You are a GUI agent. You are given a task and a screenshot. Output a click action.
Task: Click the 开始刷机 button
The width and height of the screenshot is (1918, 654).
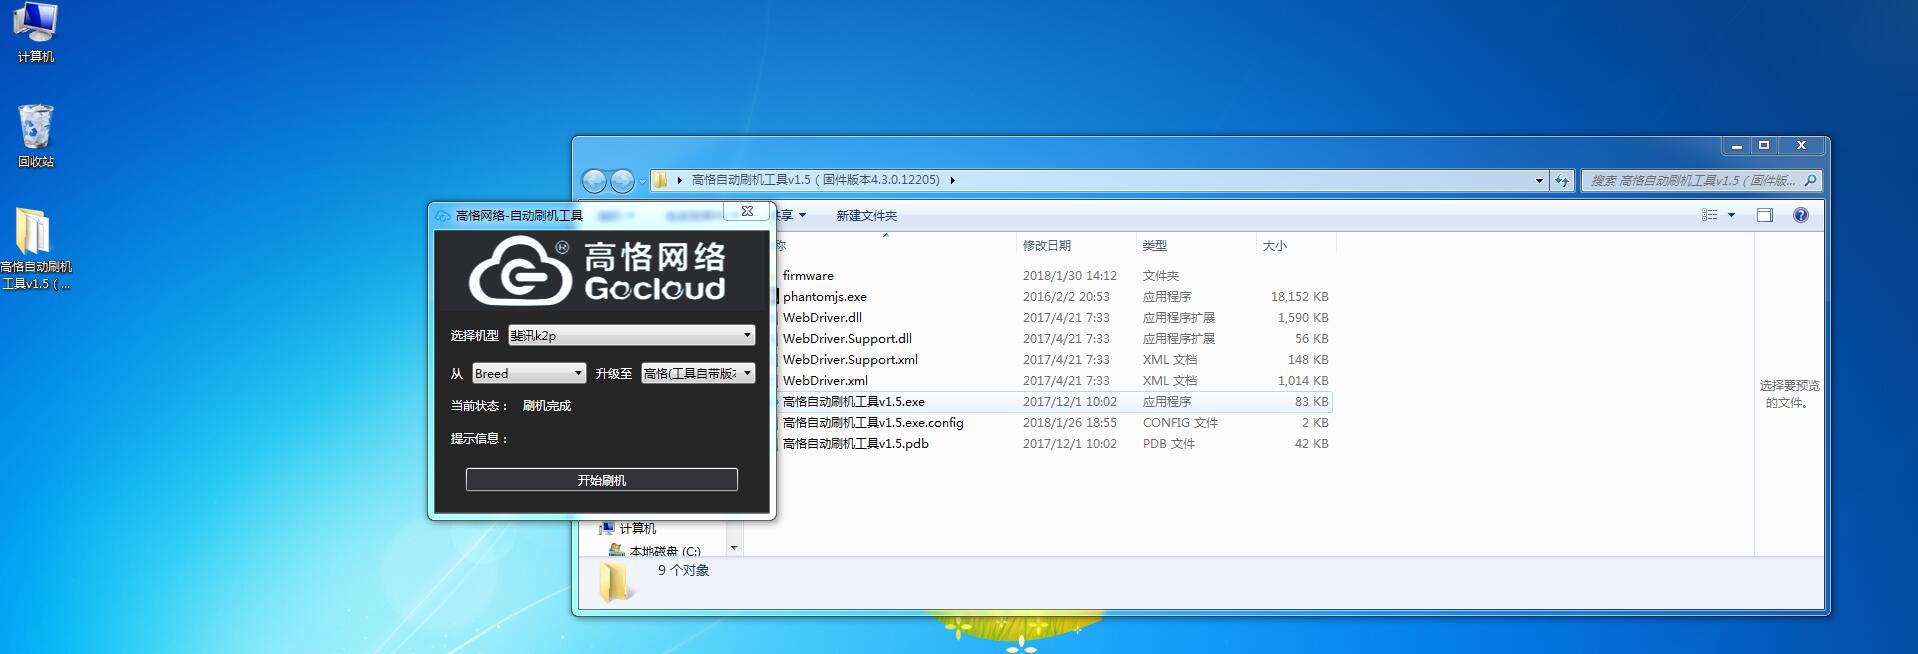tap(602, 480)
